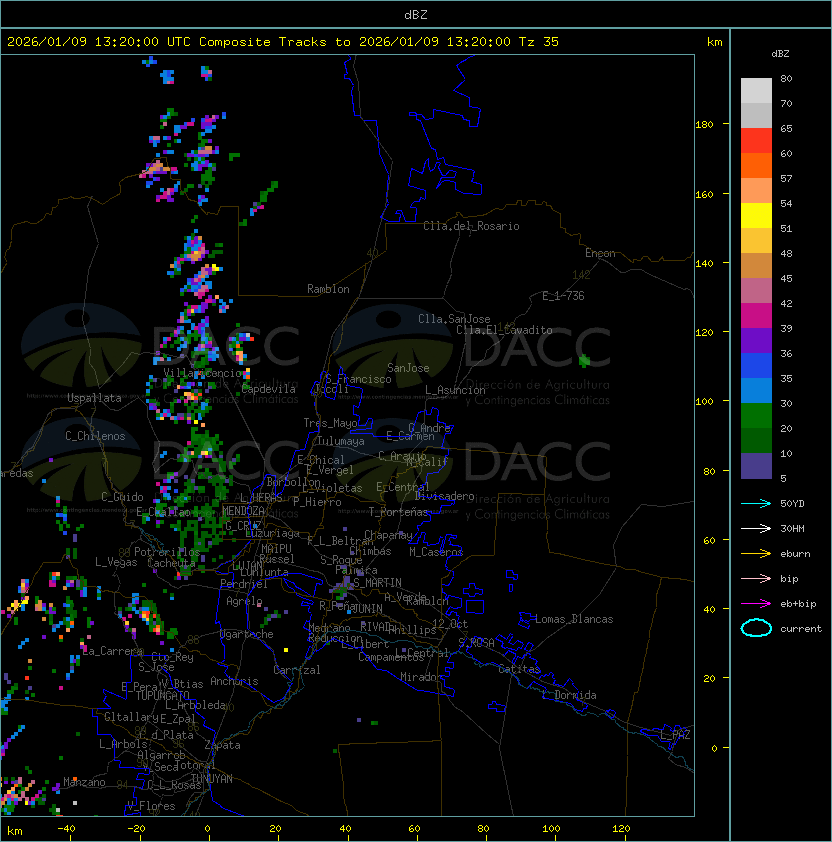Select the dark orange swatch in dBZ scale

click(x=756, y=166)
